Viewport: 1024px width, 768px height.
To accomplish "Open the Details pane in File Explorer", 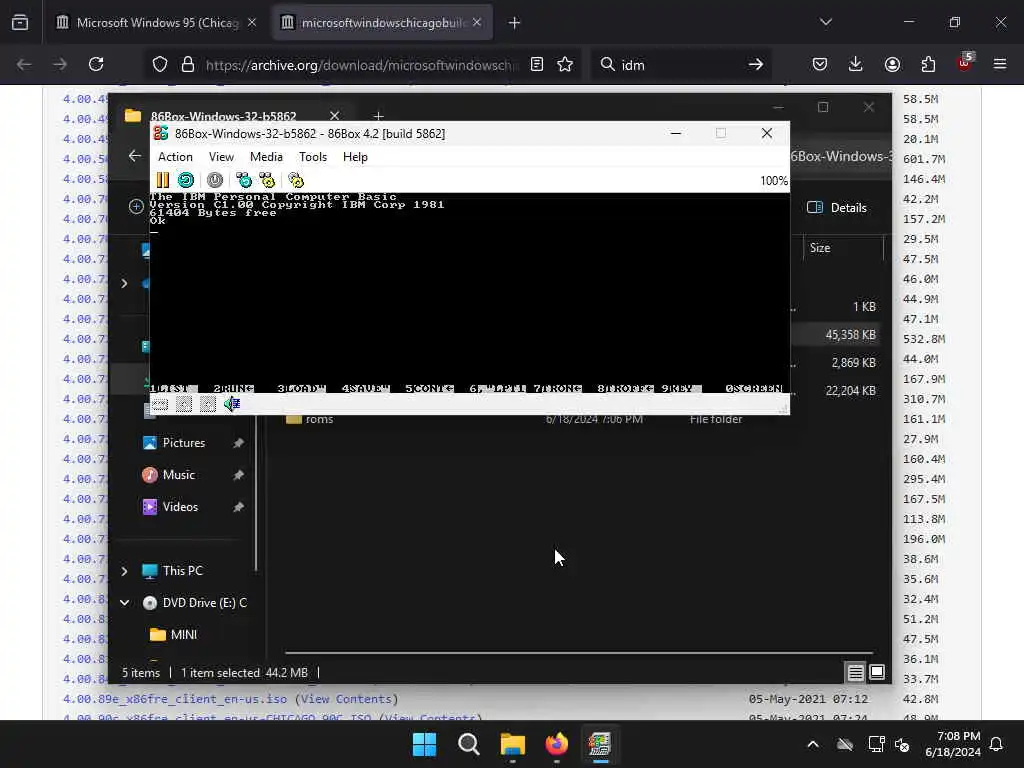I will [x=837, y=208].
